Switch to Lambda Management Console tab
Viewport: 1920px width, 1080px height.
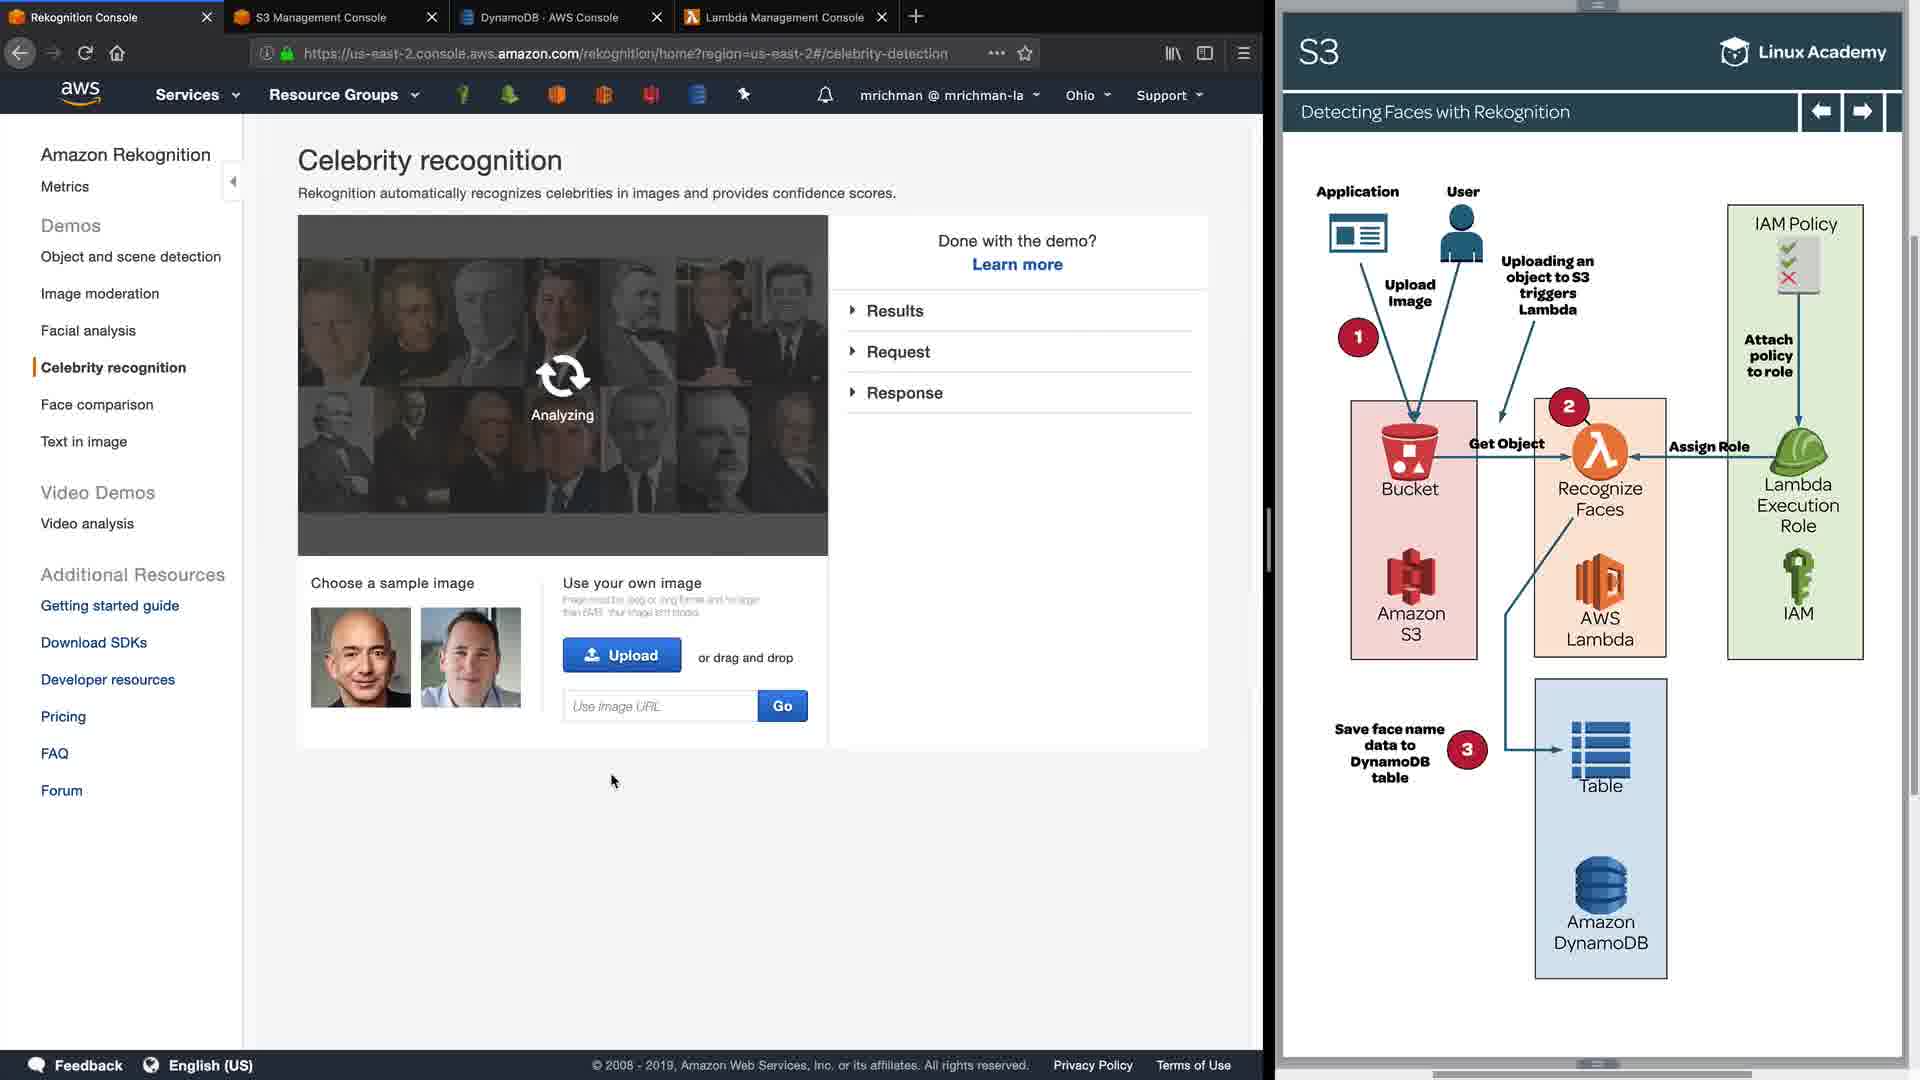click(x=784, y=17)
